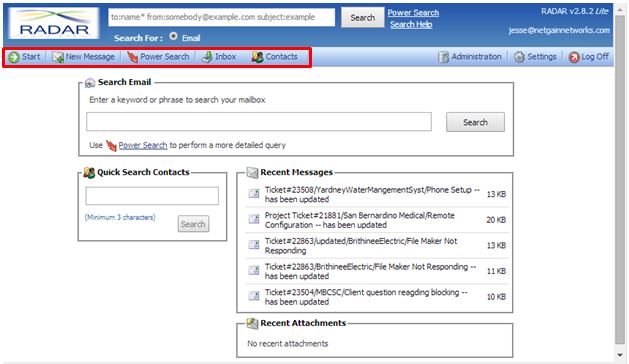629x364 pixels.
Task: Click the Power Search icon beside the hint link
Action: tap(111, 145)
